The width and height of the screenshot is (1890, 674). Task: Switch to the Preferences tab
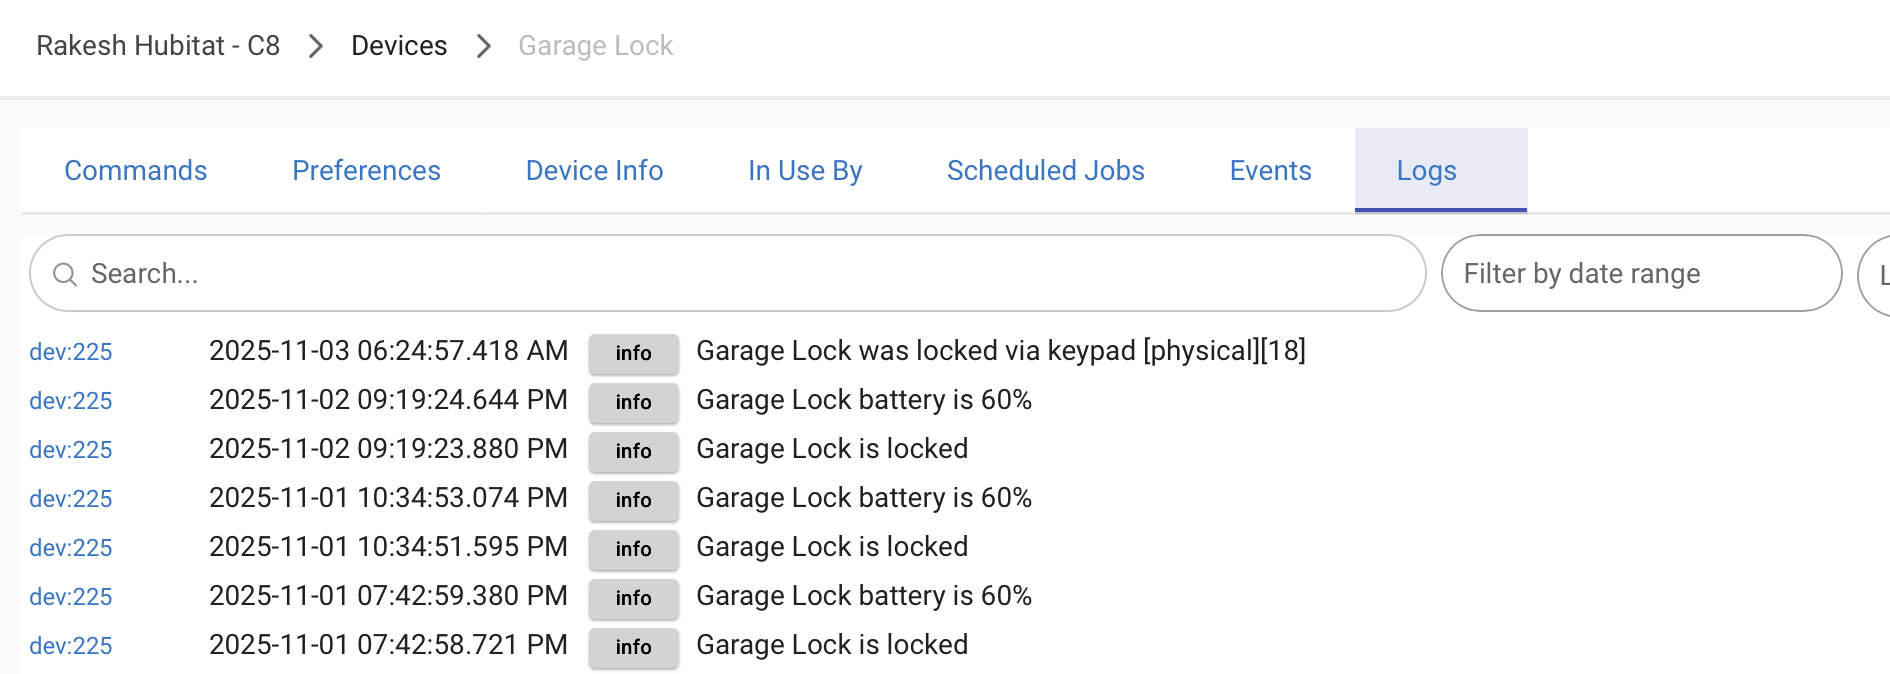pos(366,171)
